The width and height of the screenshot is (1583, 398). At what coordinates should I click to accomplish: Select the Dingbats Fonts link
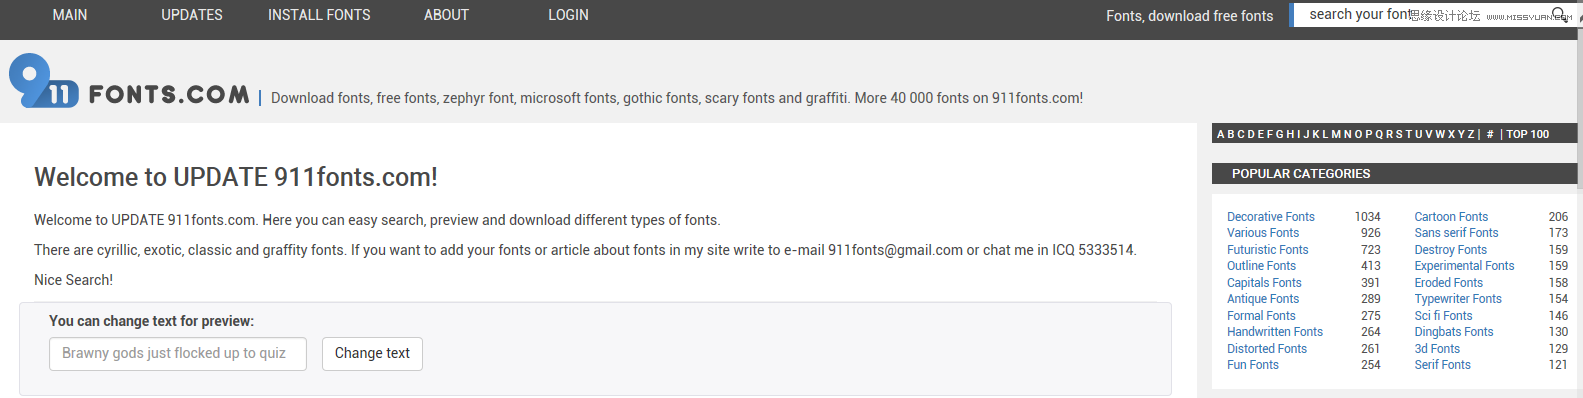[1454, 332]
